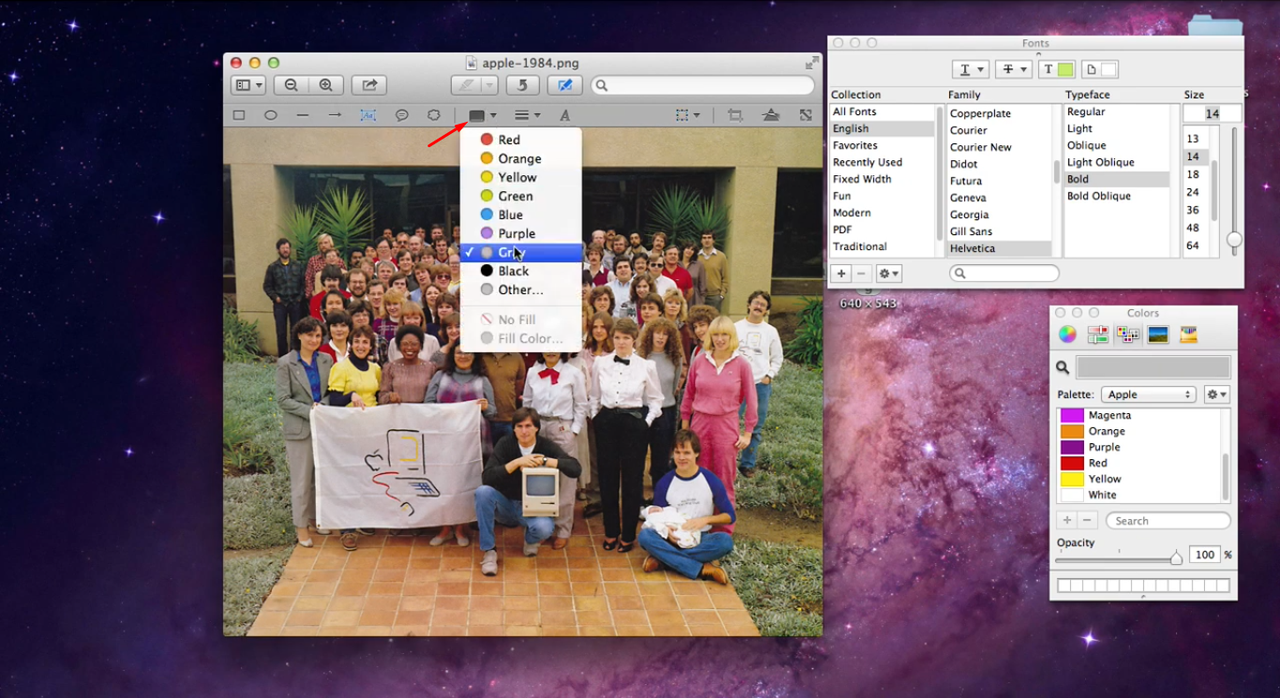
Task: Click the Zoom In magnifier in Preview
Action: point(325,86)
